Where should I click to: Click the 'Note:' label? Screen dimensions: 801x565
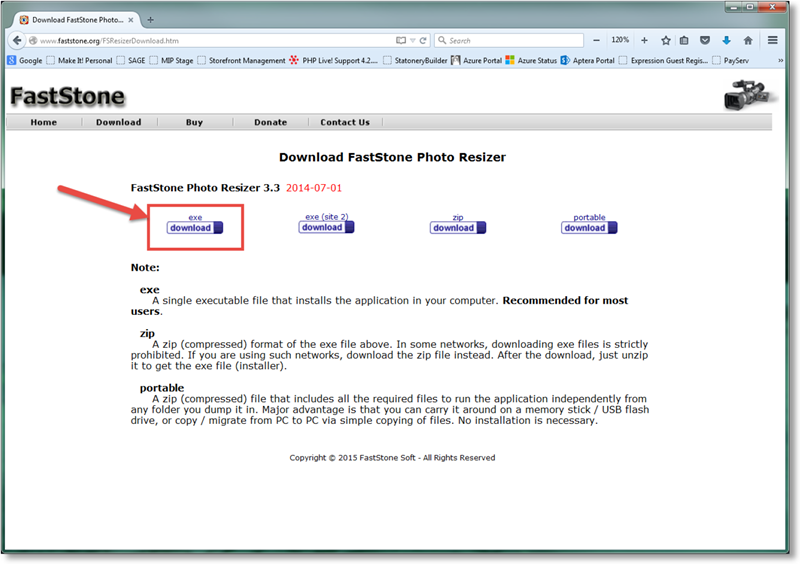coord(145,268)
